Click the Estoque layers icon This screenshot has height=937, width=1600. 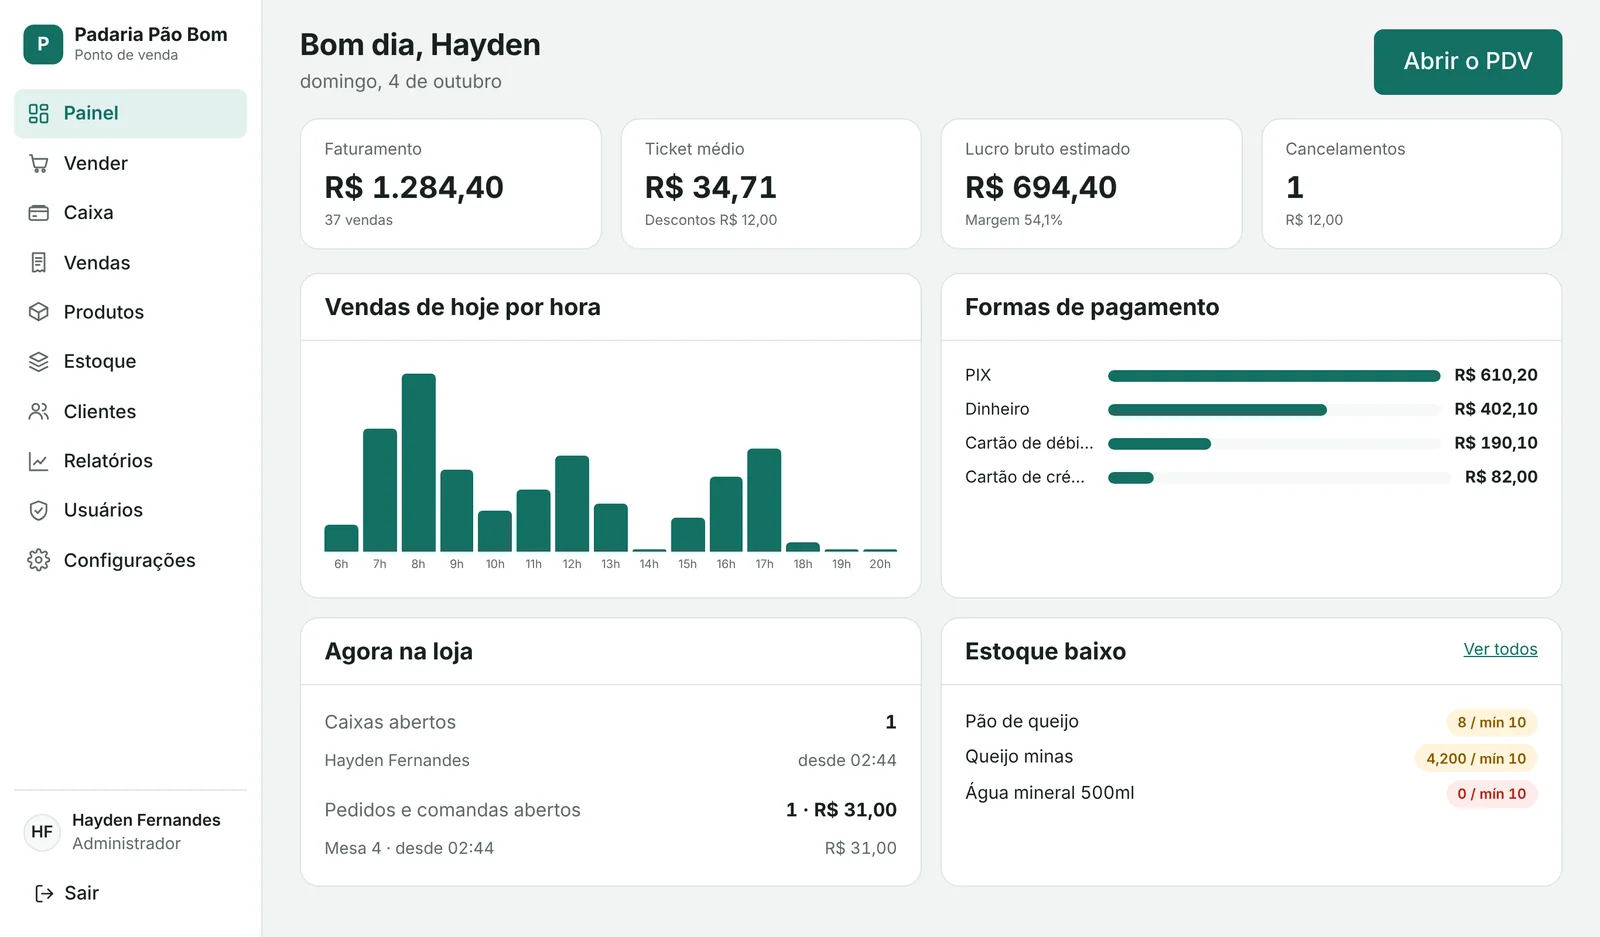pyautogui.click(x=39, y=362)
